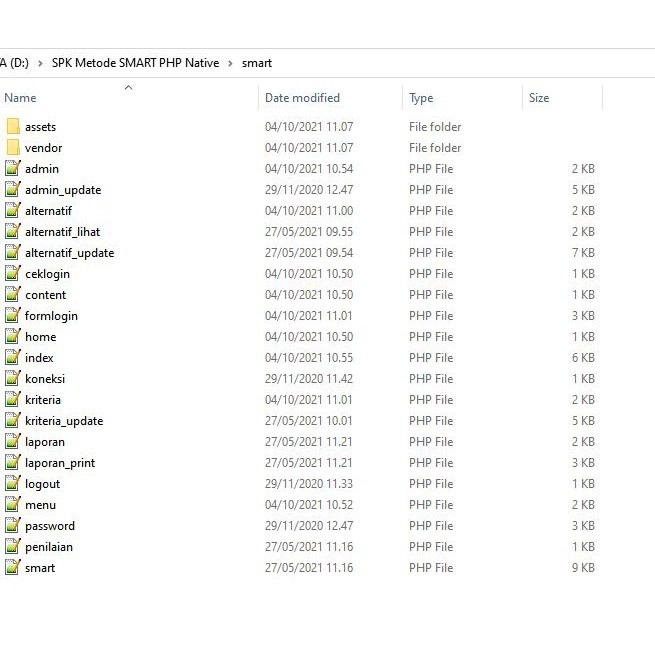Select the password file icon
The height and width of the screenshot is (655, 655).
click(x=13, y=526)
